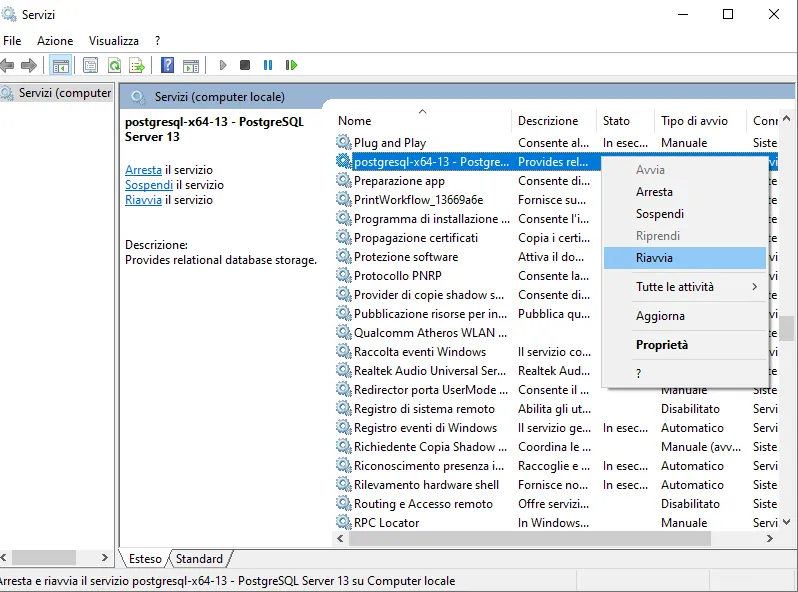Click gear icon of Registro di sistema remoto
This screenshot has width=798, height=592.
tap(344, 408)
